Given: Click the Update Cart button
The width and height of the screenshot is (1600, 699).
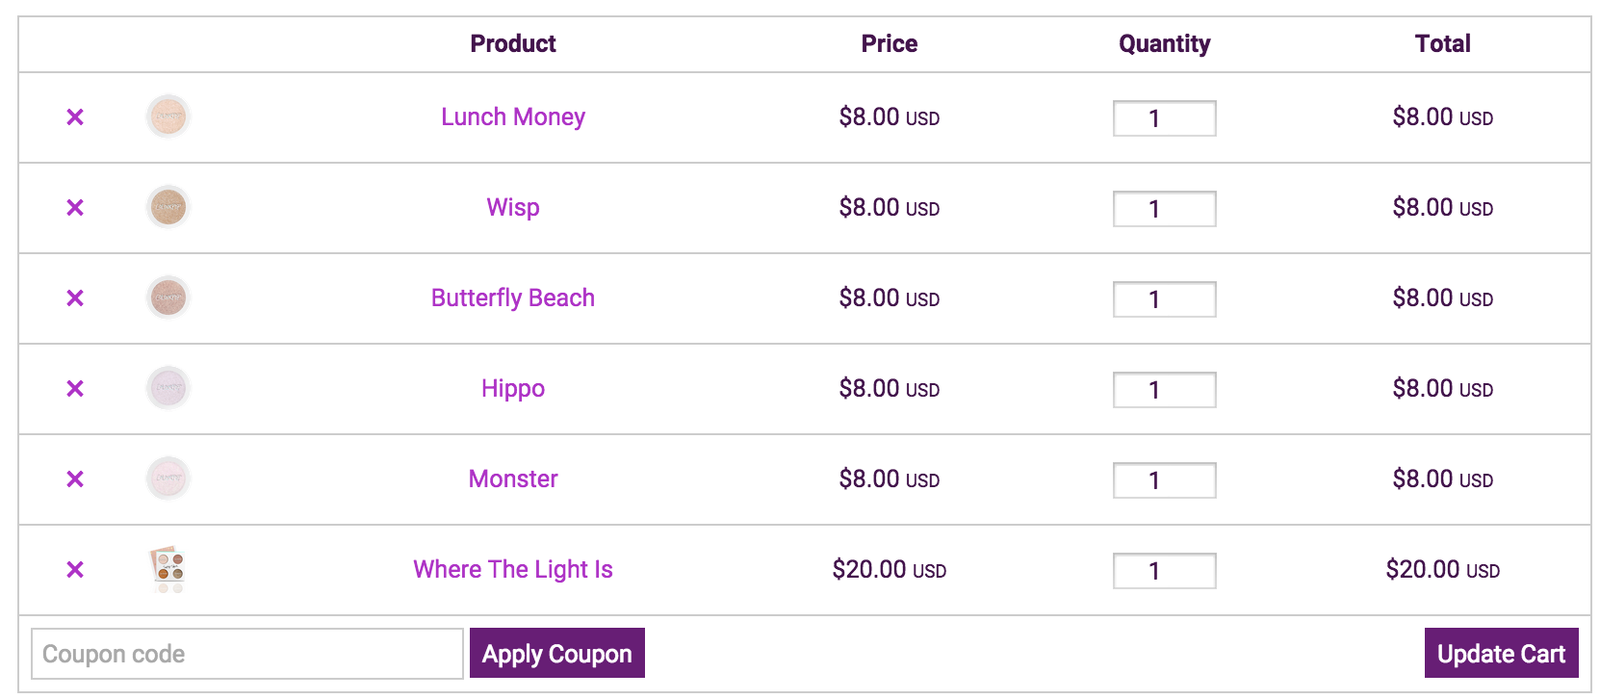Looking at the screenshot, I should pos(1501,653).
